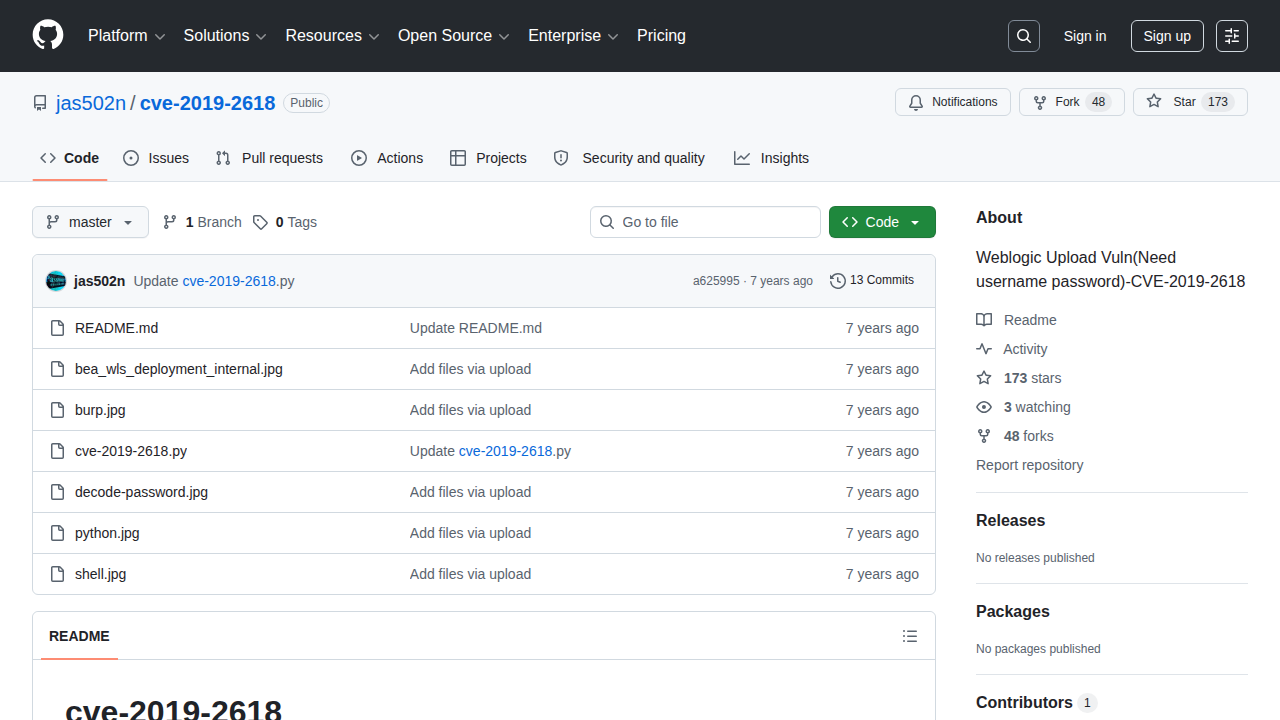
Task: Click the burp.jpg file icon
Action: pos(57,410)
